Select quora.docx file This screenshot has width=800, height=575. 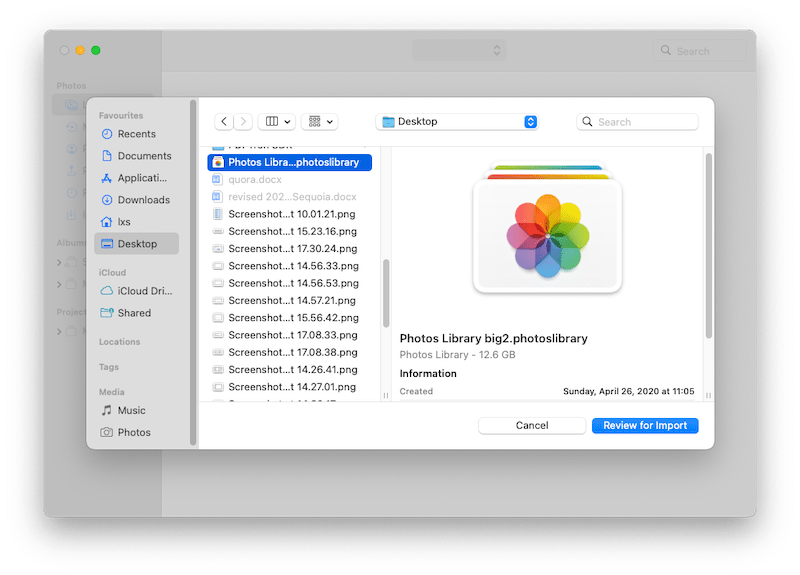[x=289, y=180]
